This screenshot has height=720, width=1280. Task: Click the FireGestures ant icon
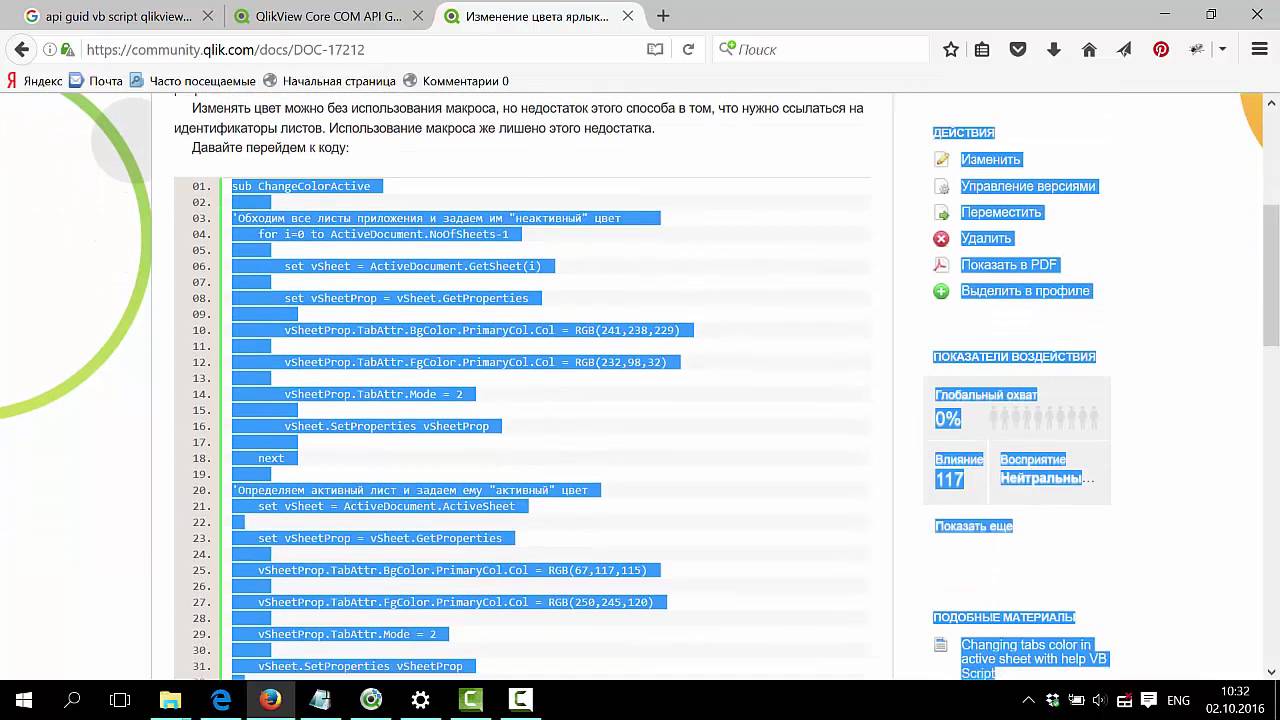click(x=1198, y=49)
